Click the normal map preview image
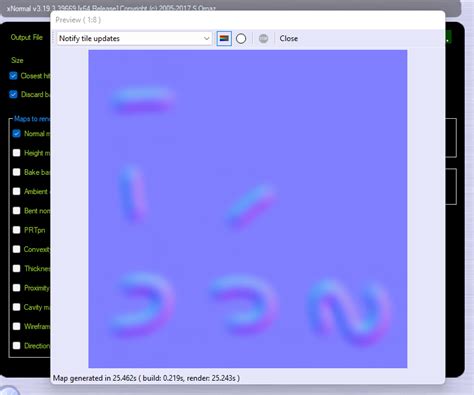 (248, 209)
